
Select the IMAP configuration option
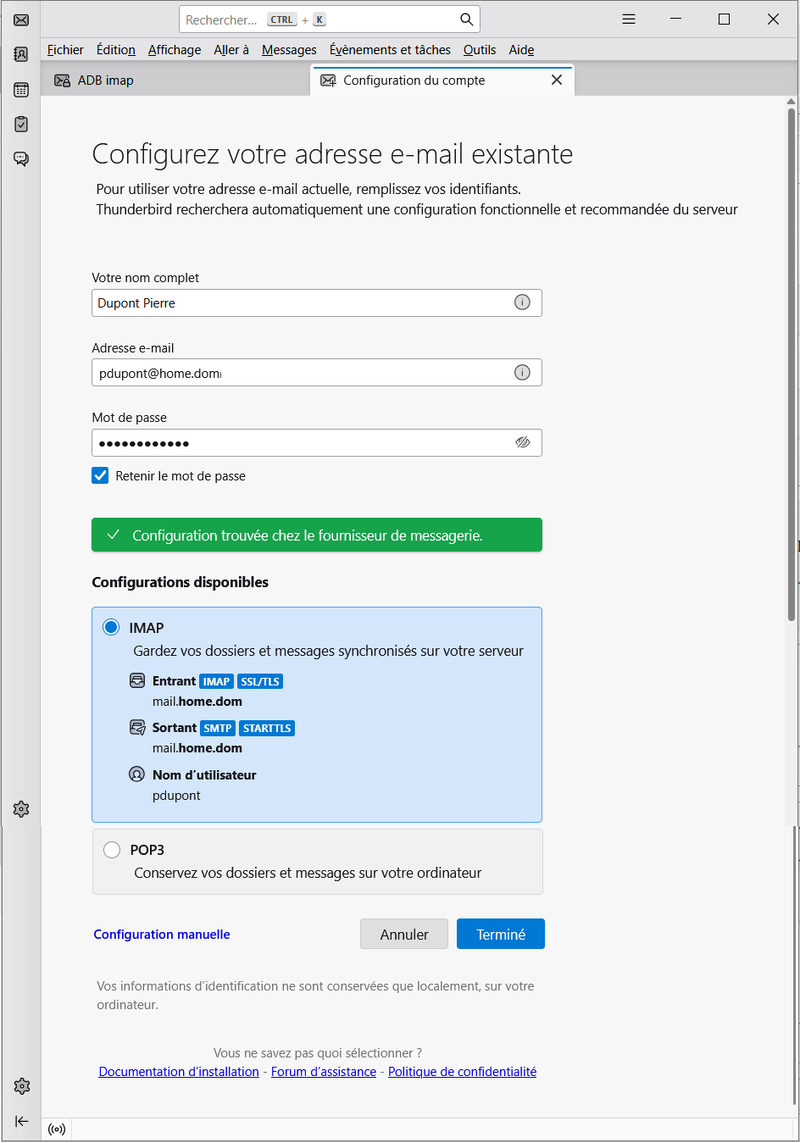111,628
